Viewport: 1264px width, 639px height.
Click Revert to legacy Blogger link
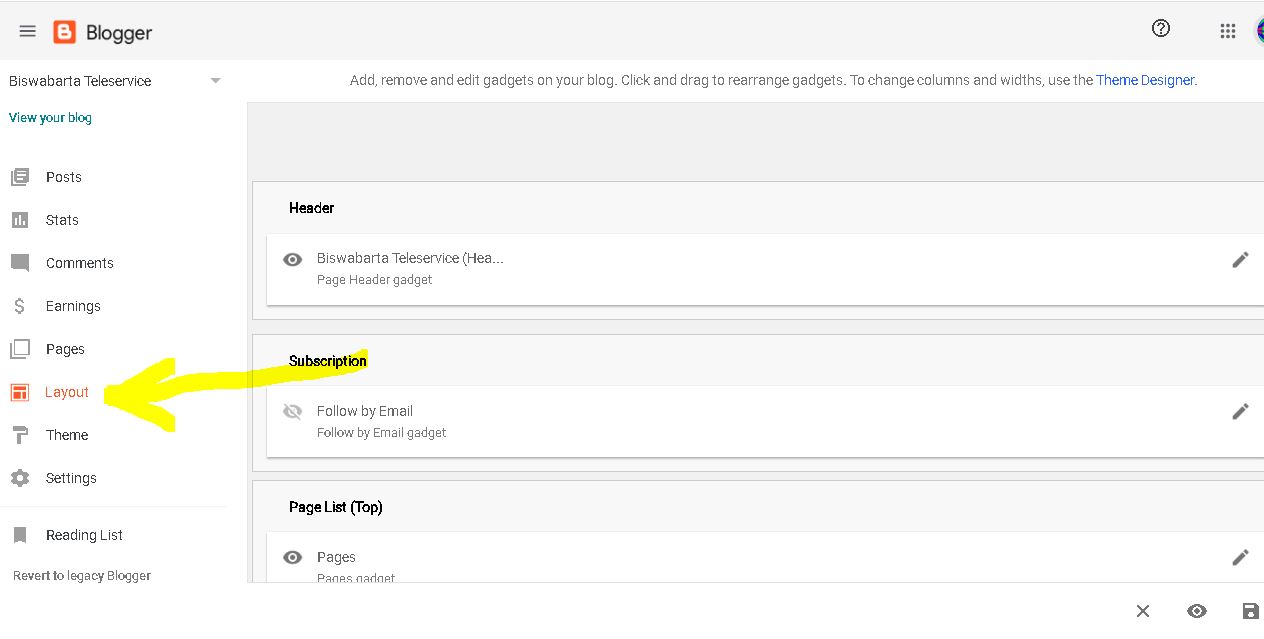[82, 576]
